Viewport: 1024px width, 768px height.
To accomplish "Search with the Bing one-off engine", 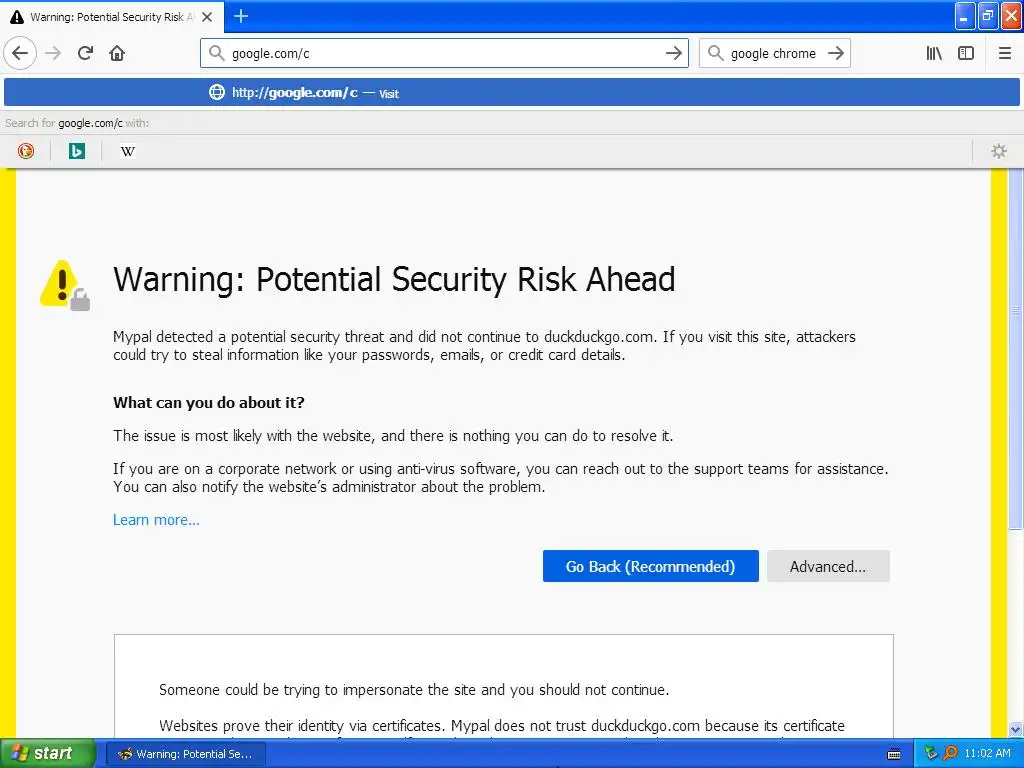I will (x=77, y=151).
